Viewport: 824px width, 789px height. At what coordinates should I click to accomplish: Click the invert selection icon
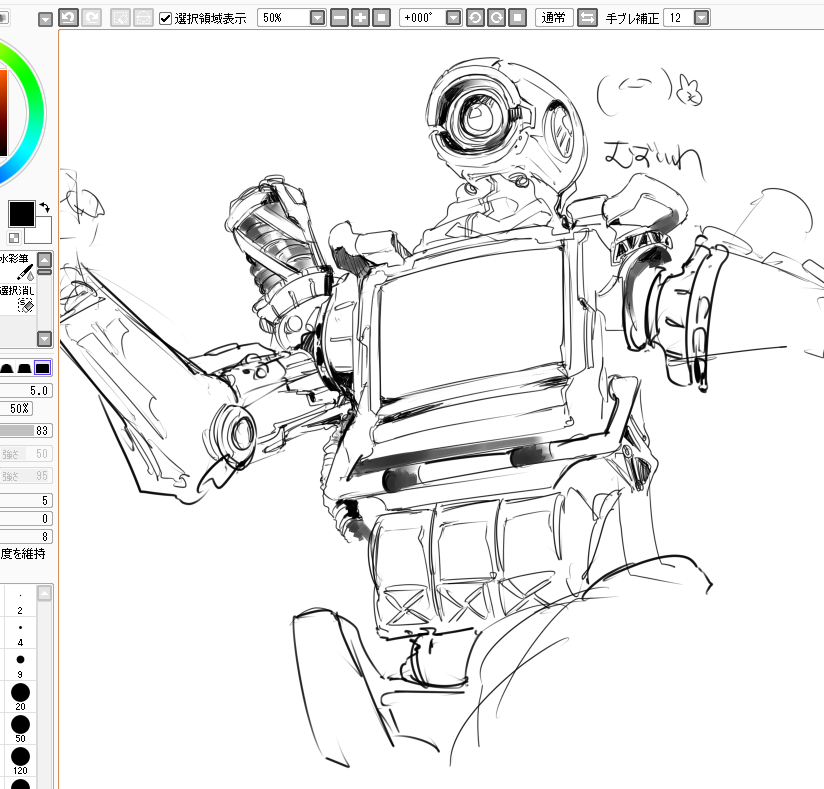pyautogui.click(x=143, y=18)
